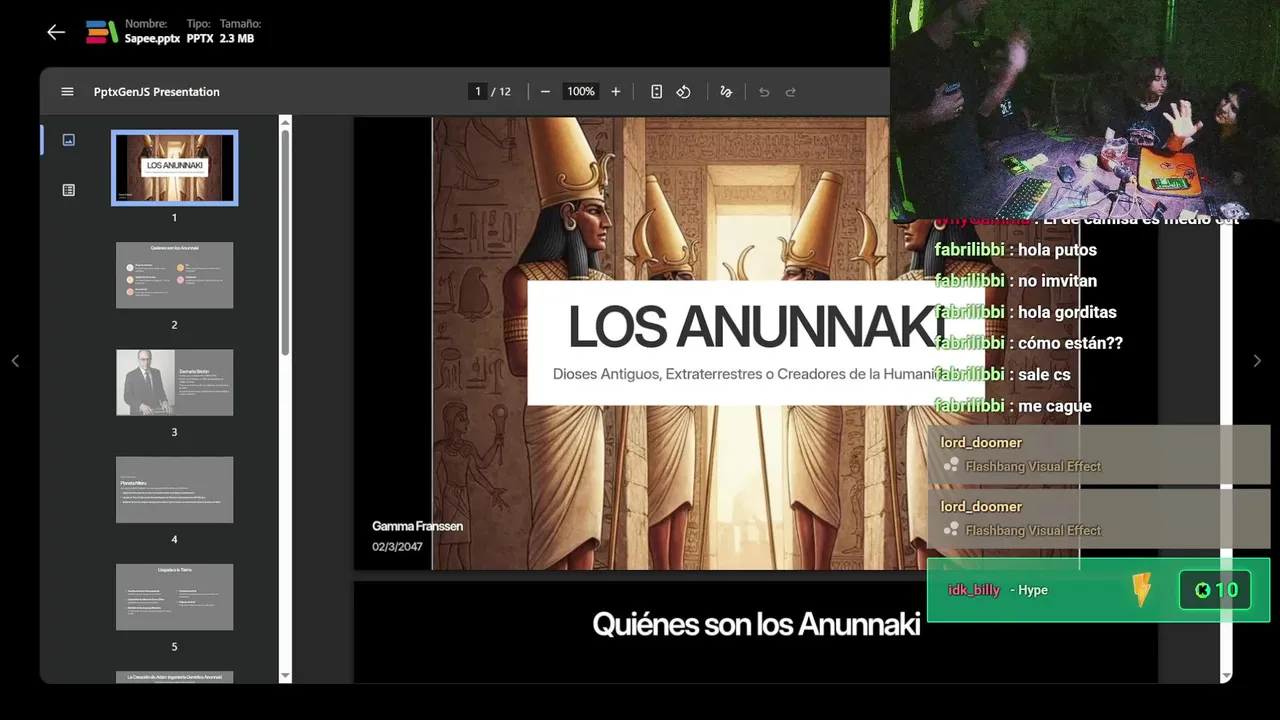Viewport: 1280px width, 720px height.
Task: Click the 02/3/2047 date text
Action: (397, 547)
